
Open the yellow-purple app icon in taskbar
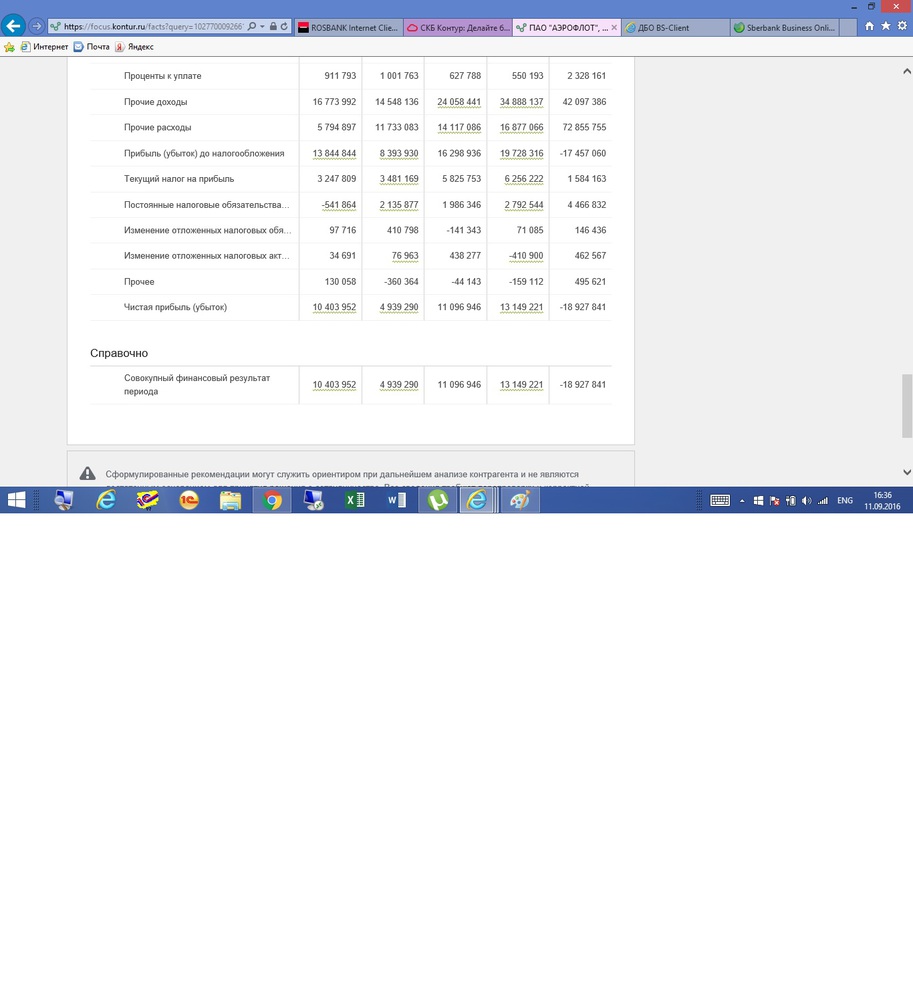pos(147,501)
